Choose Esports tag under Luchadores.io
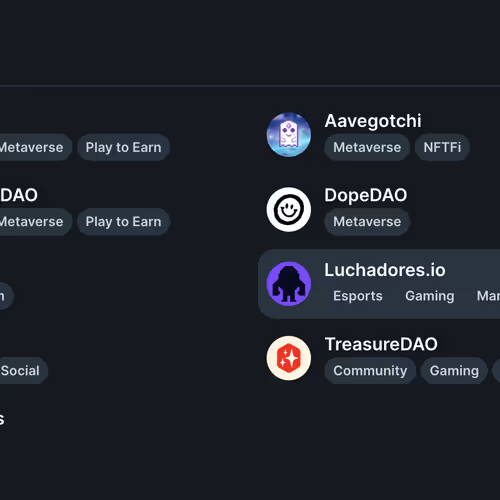The width and height of the screenshot is (500, 500). (x=358, y=296)
